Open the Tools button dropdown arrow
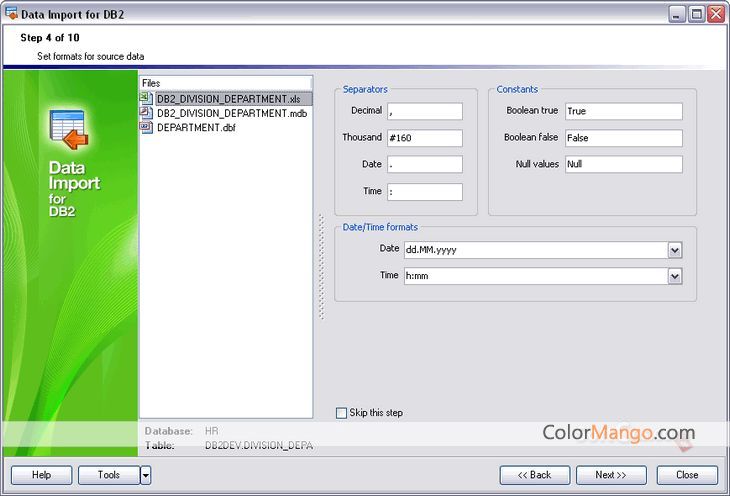The image size is (730, 496). click(146, 475)
